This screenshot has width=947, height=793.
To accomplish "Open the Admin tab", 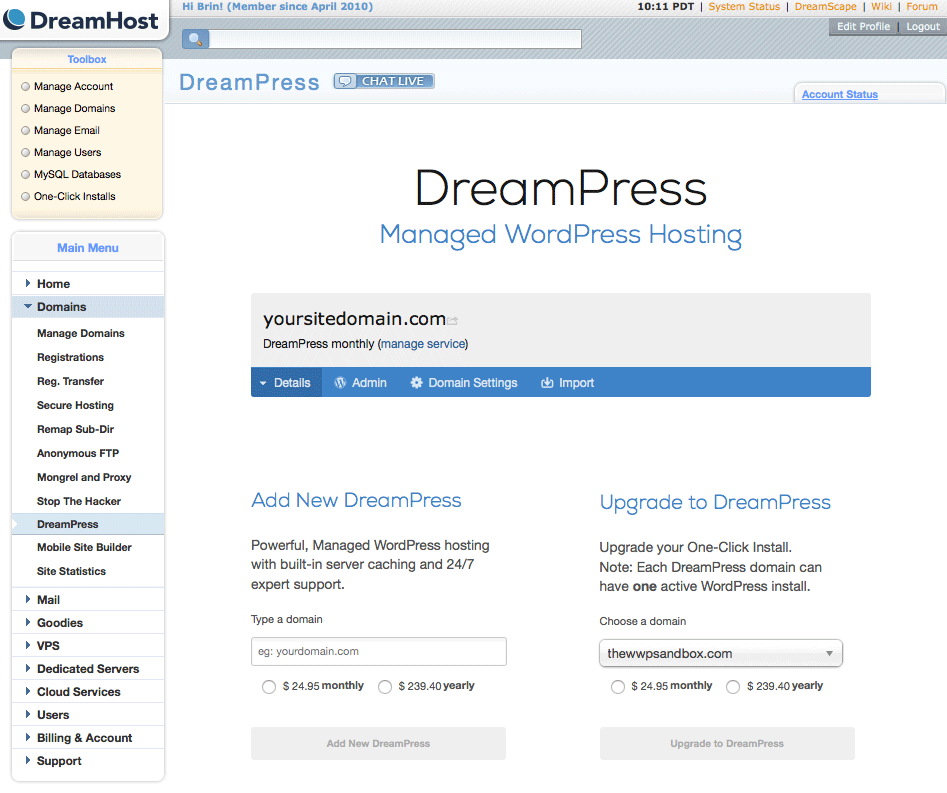I will click(361, 382).
